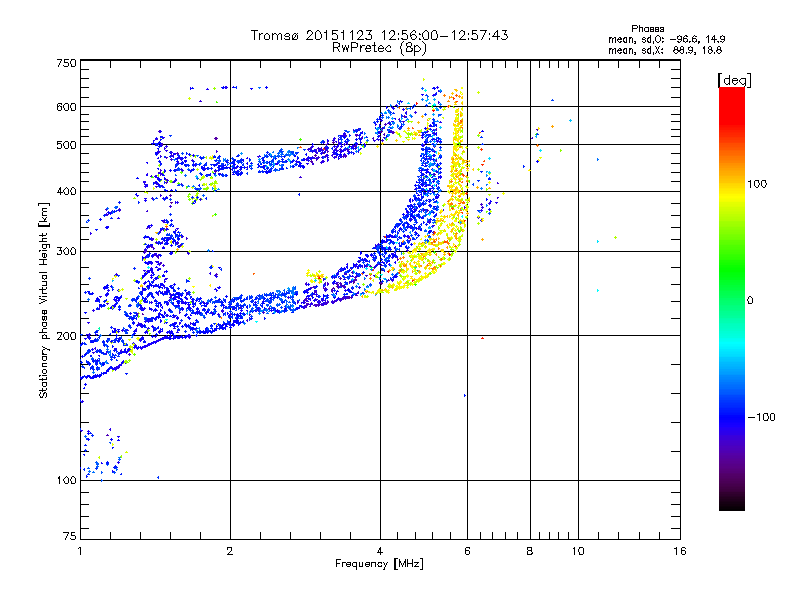Click the '0' colorbar tick label
This screenshot has height=600, width=800.
tap(750, 301)
